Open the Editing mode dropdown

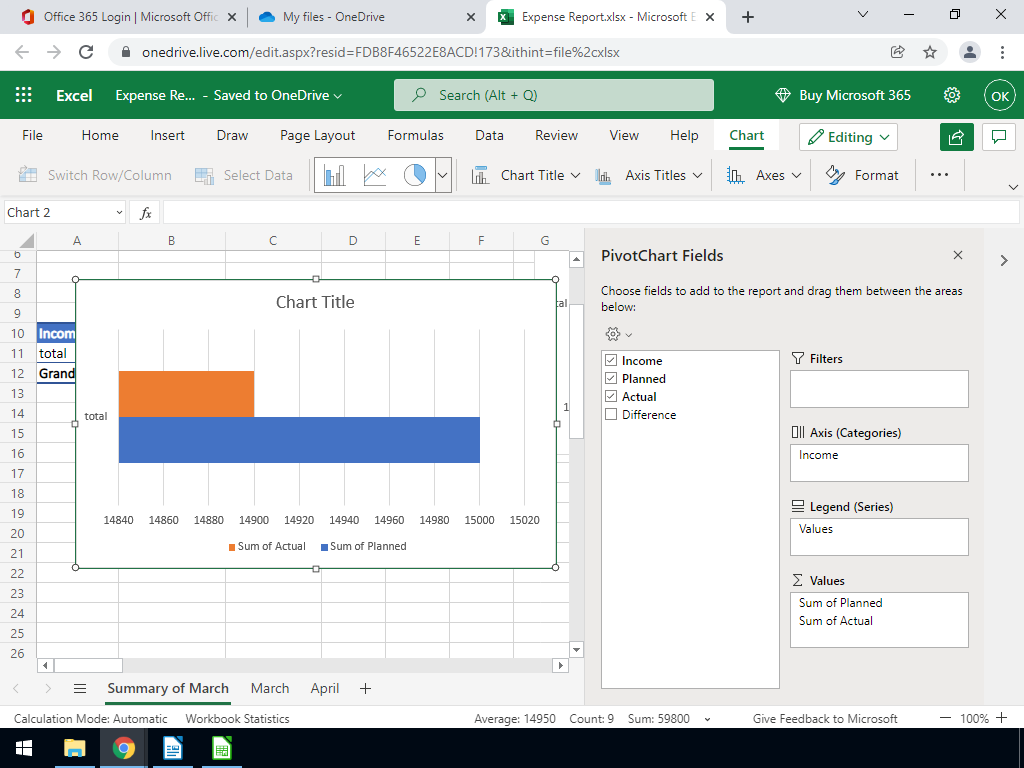click(x=848, y=137)
